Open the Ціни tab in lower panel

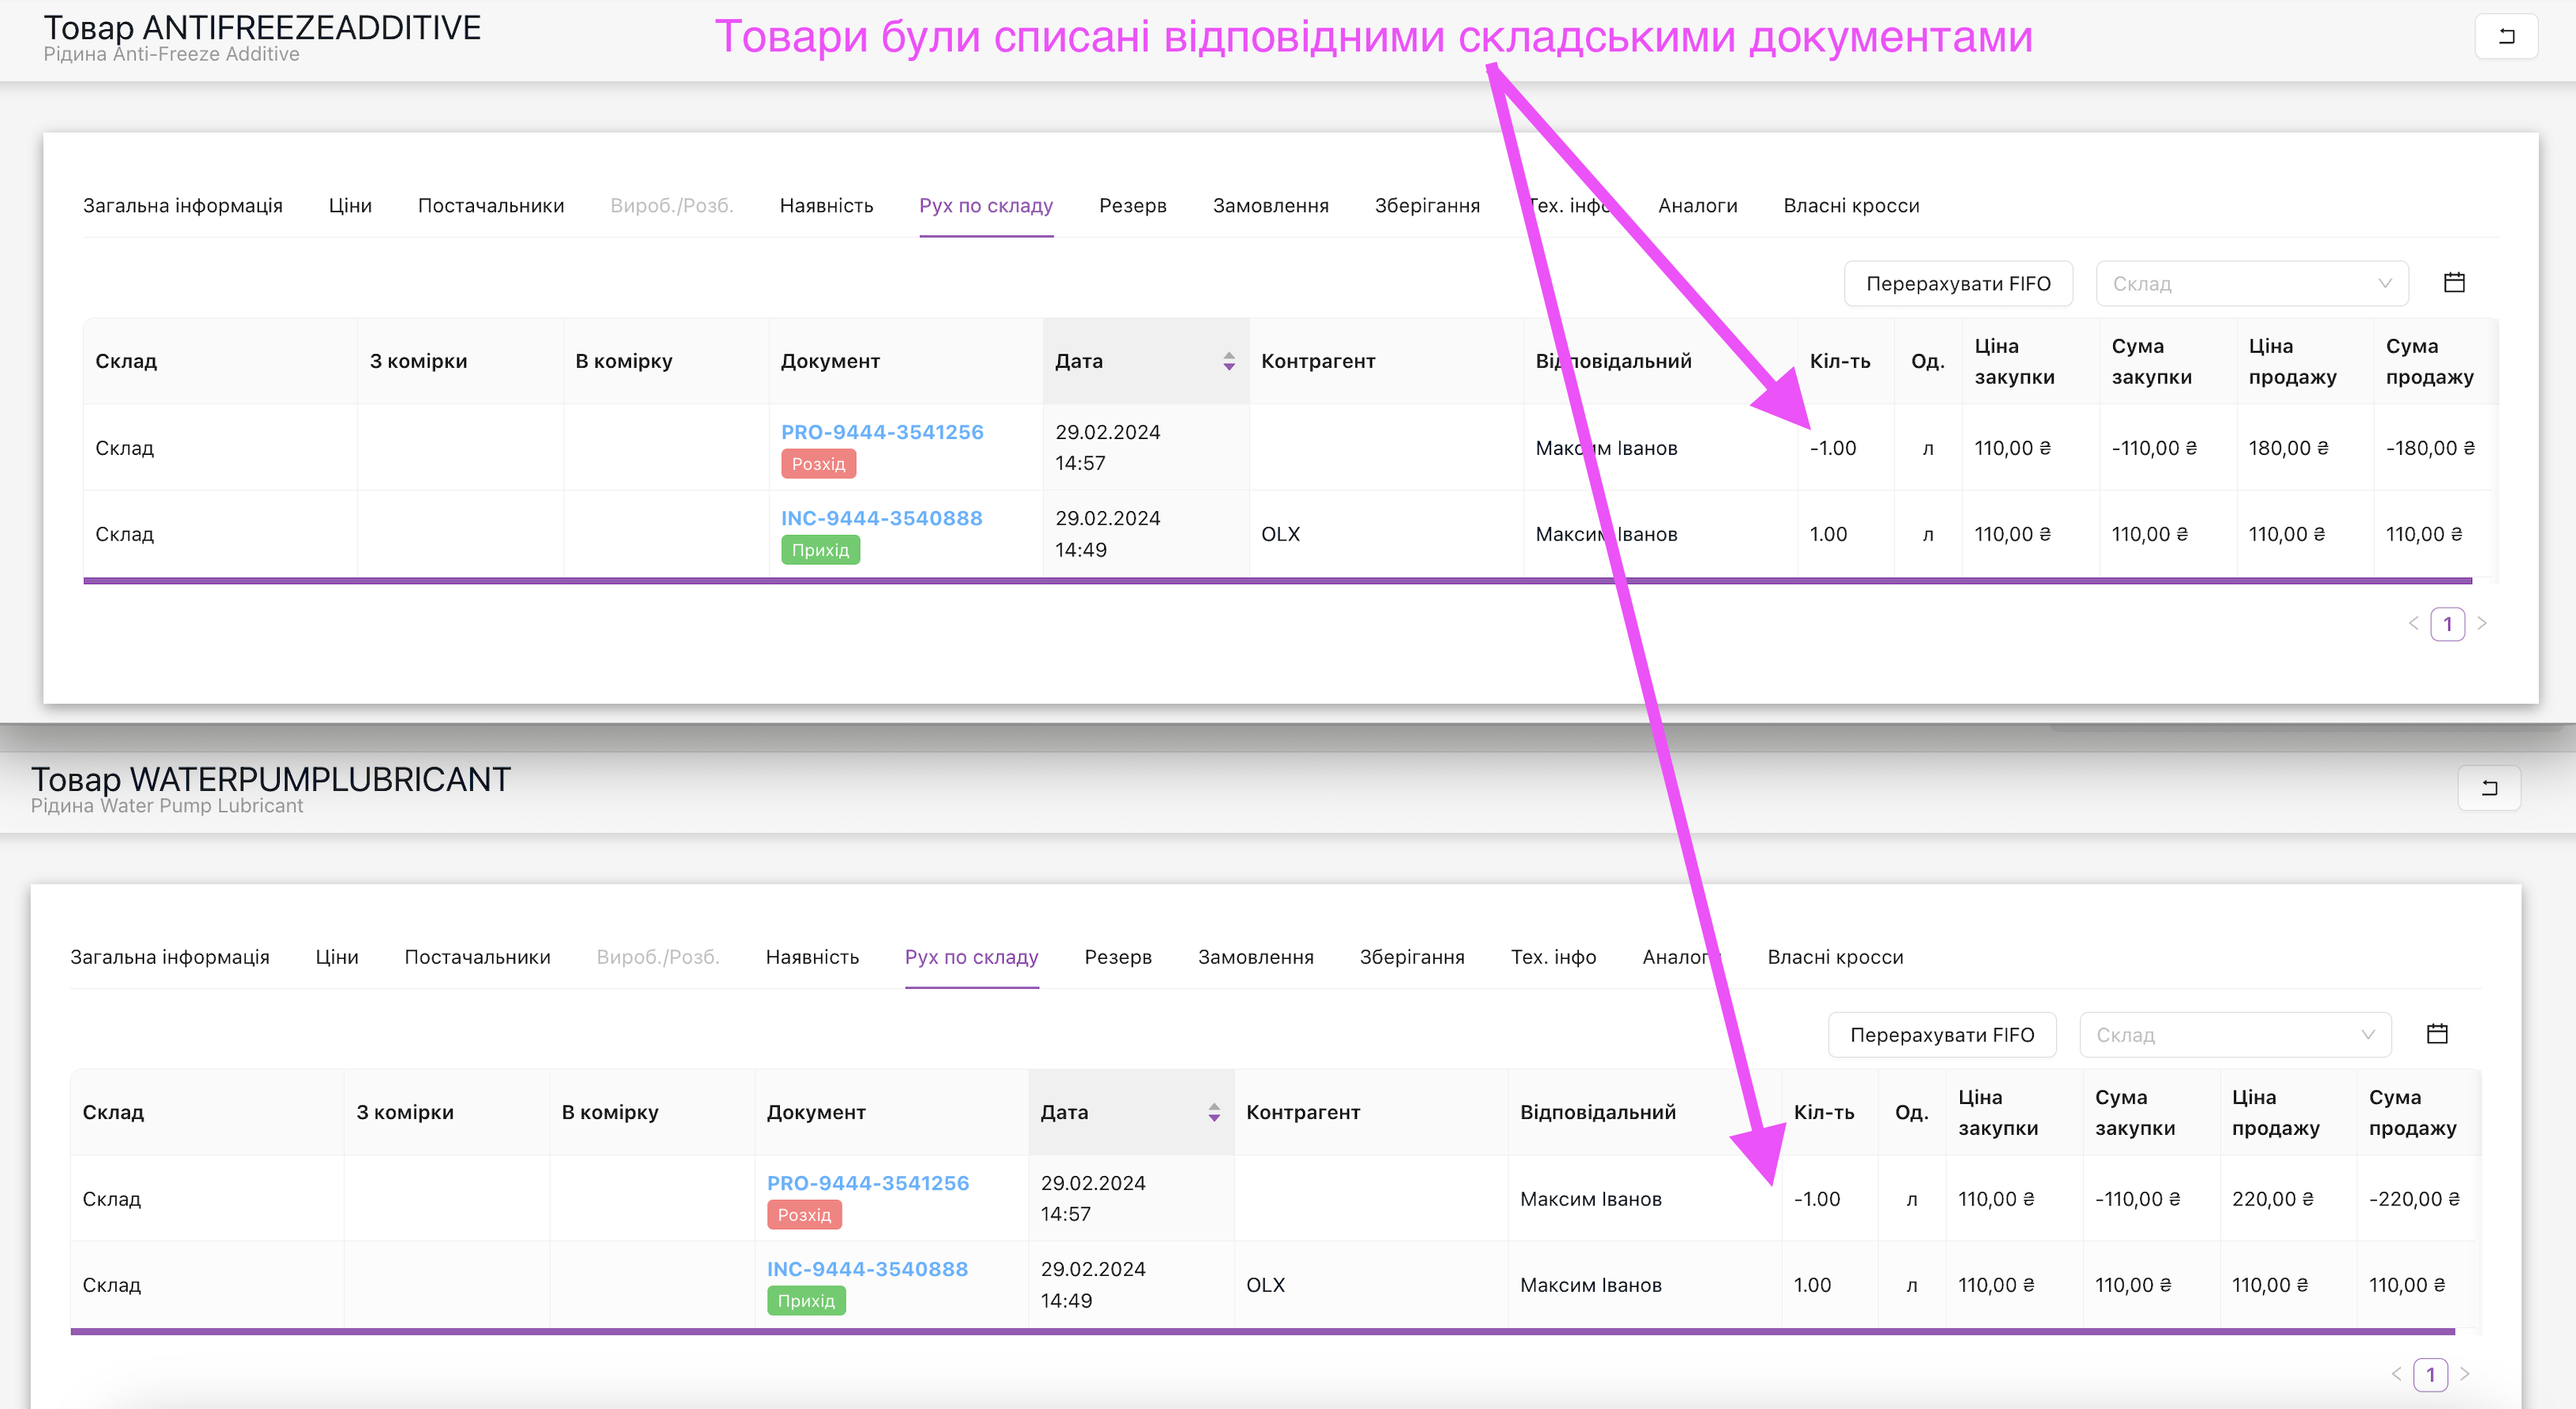pos(336,957)
